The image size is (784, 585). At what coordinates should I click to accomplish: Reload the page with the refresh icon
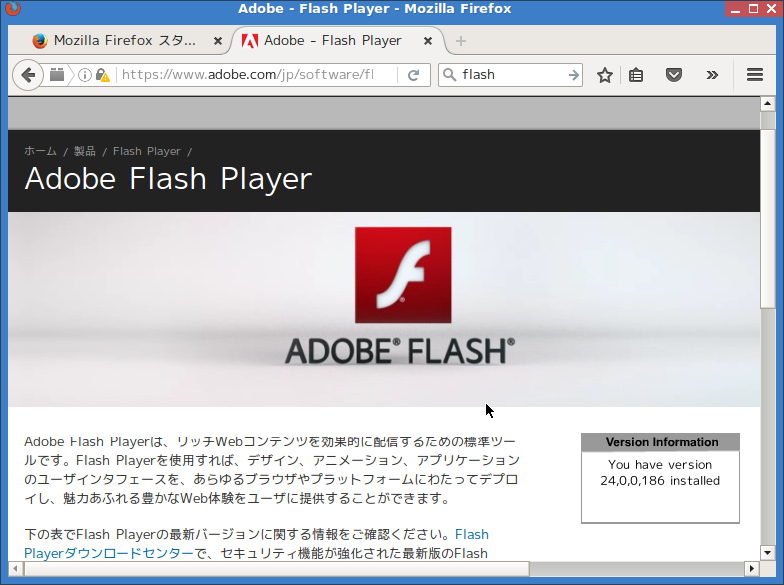click(x=414, y=75)
